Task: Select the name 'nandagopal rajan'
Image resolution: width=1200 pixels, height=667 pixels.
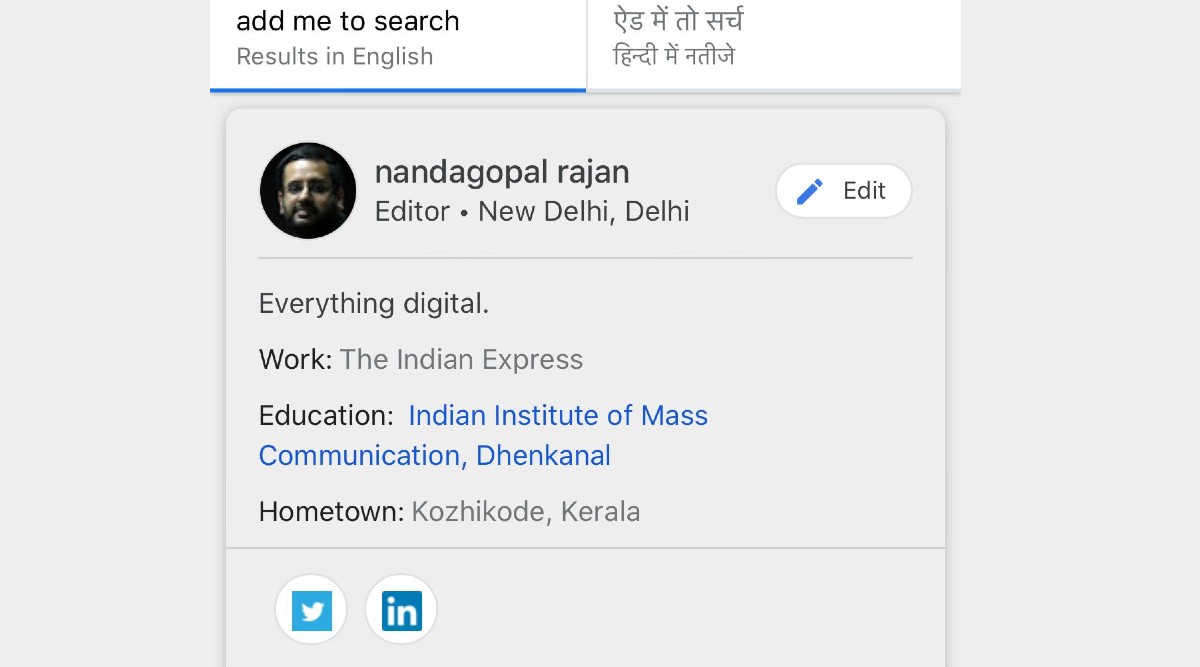Action: [x=501, y=171]
